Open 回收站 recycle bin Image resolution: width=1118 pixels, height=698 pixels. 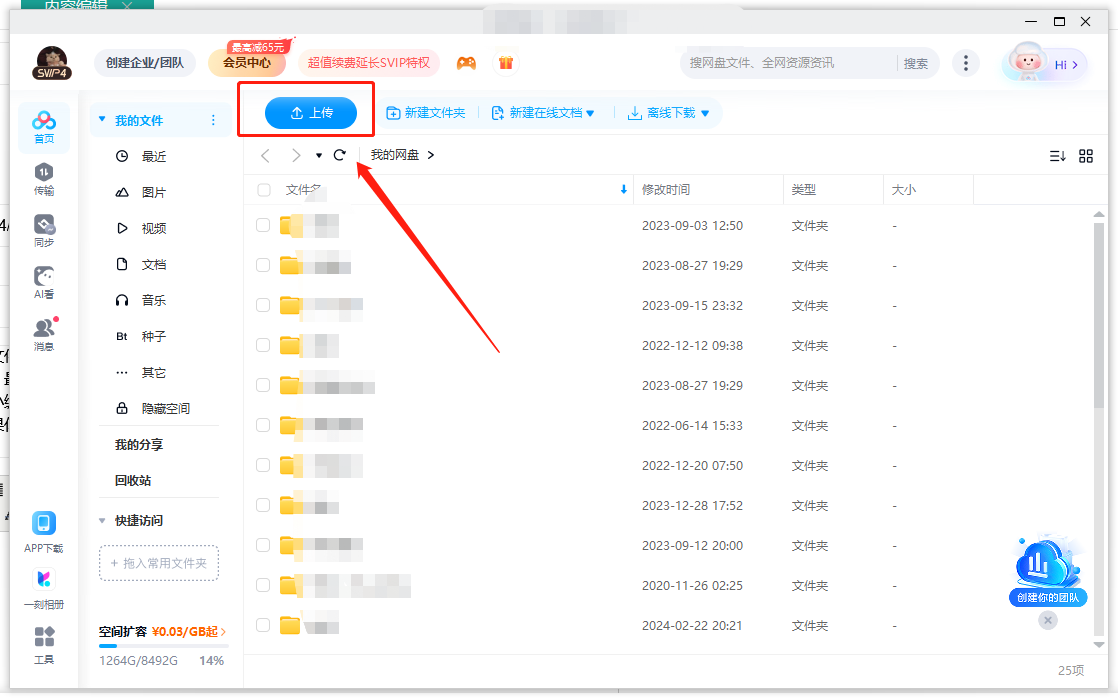point(133,481)
